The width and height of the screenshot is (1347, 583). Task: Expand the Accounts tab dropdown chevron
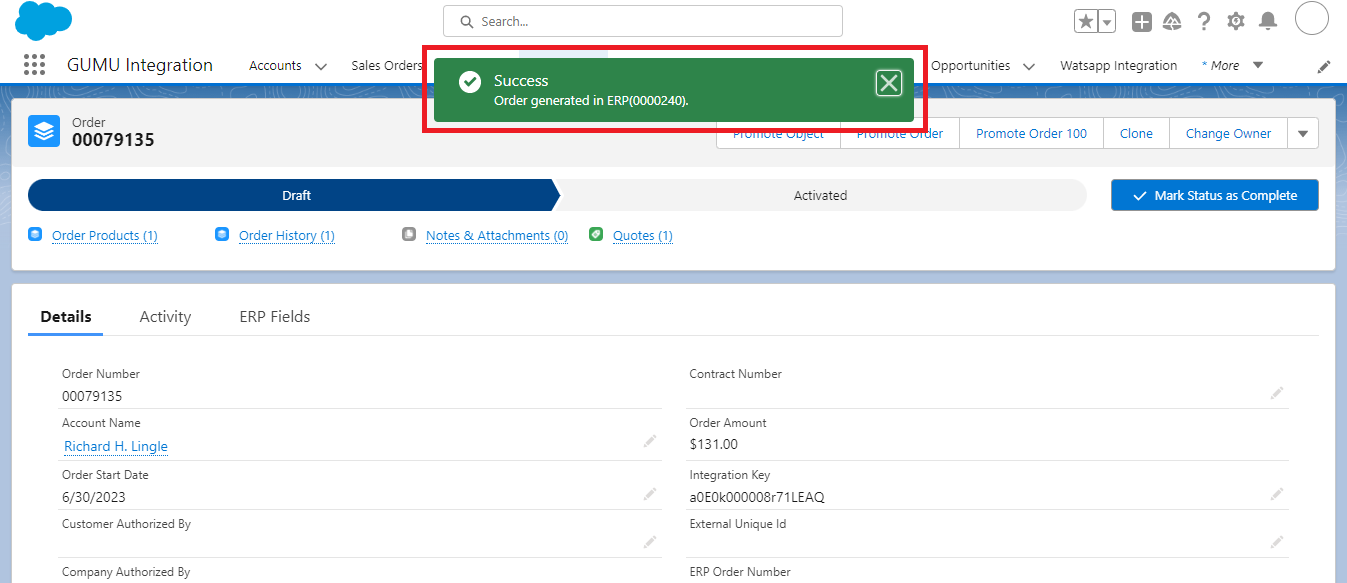pyautogui.click(x=321, y=66)
